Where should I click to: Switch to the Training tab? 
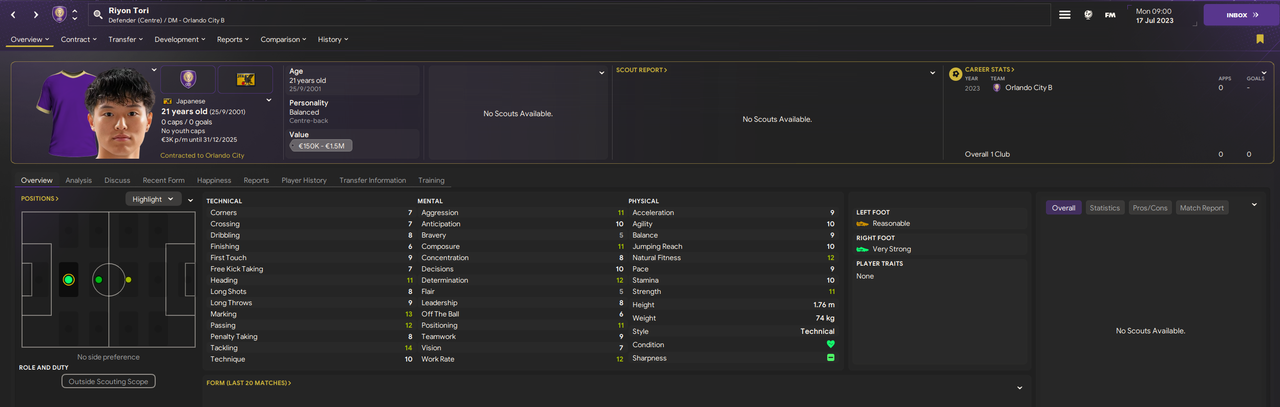coord(431,180)
